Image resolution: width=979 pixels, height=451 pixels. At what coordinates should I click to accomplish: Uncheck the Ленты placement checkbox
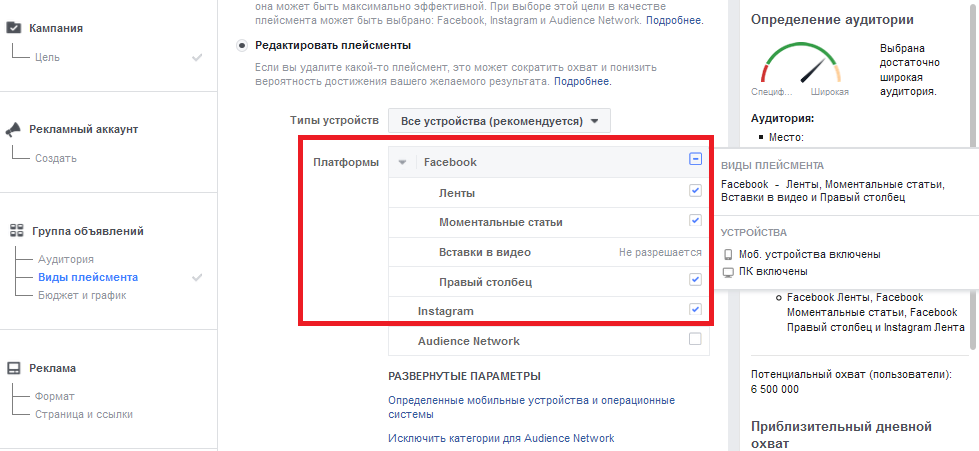pos(695,191)
